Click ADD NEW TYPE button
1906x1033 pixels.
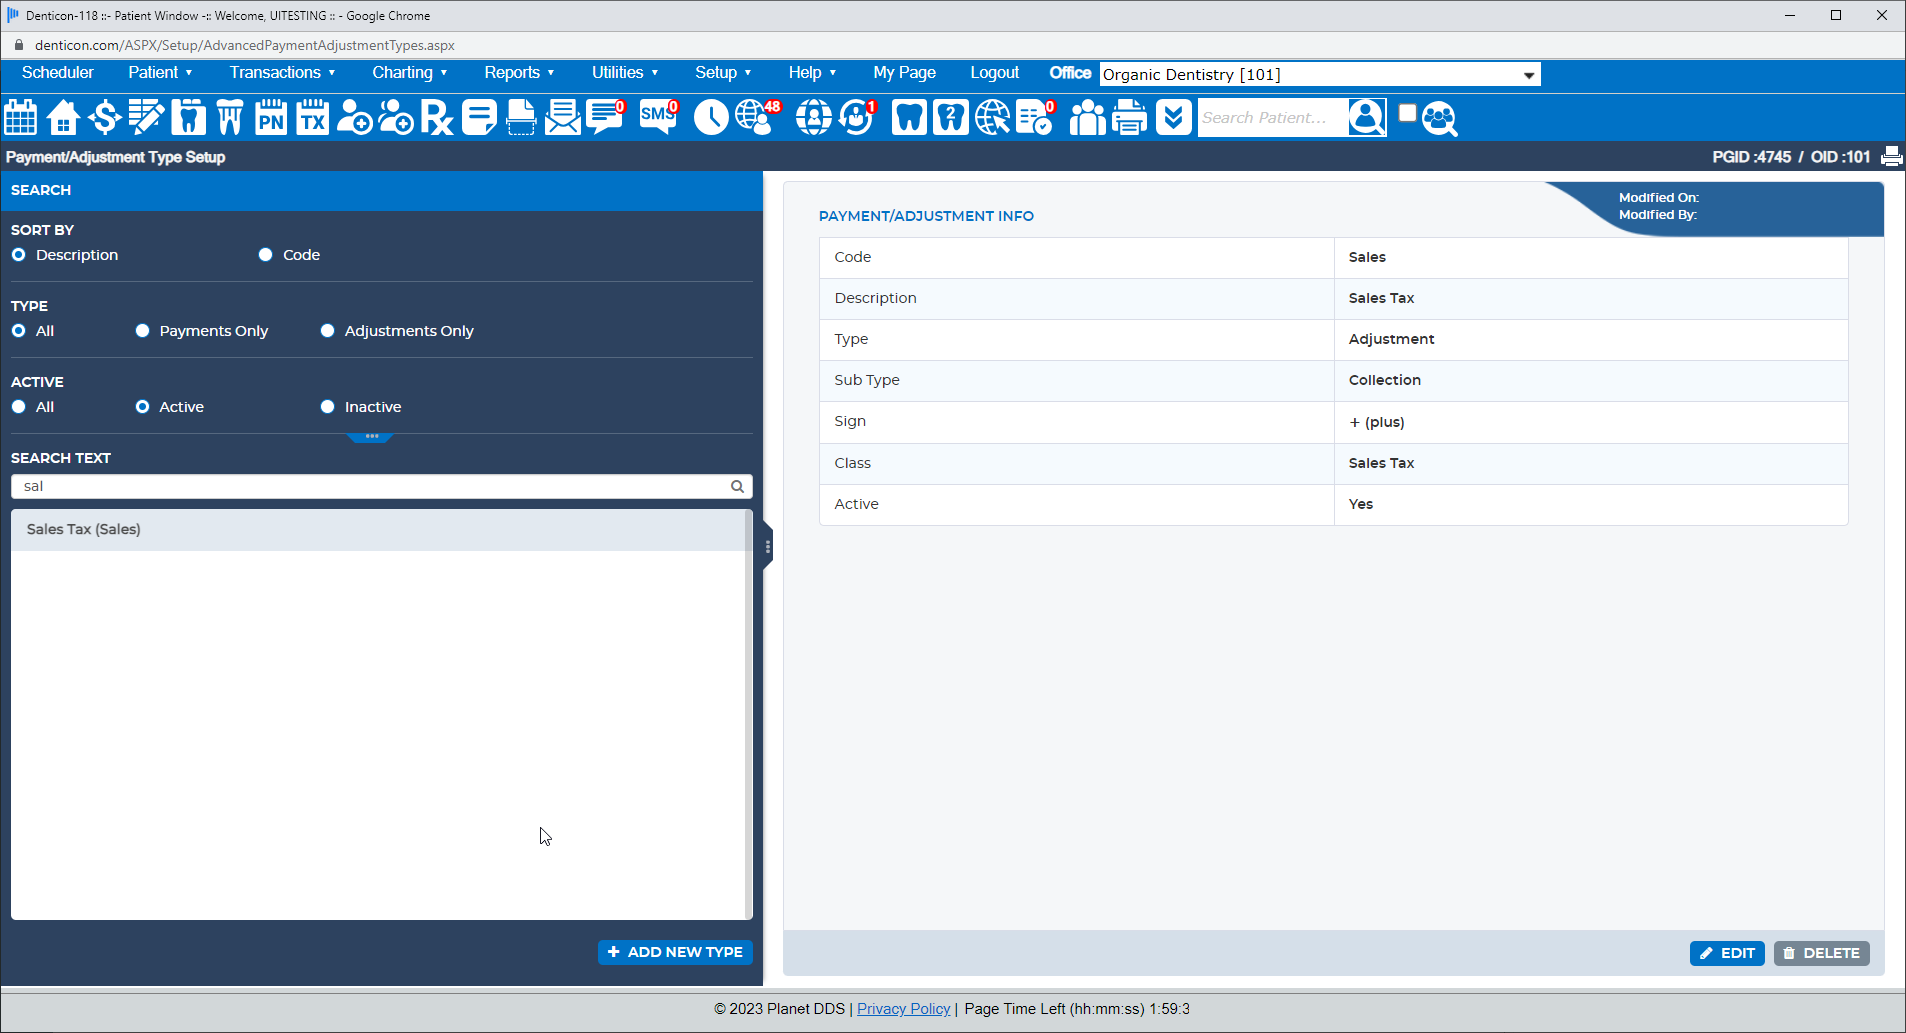point(675,952)
